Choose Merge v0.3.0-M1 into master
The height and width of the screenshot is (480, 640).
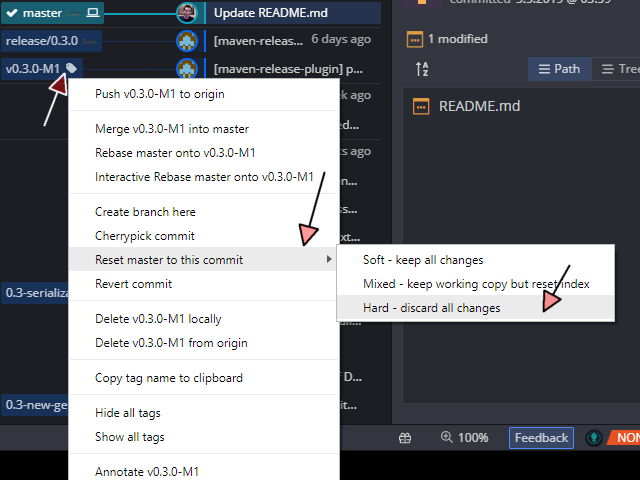pyautogui.click(x=204, y=129)
